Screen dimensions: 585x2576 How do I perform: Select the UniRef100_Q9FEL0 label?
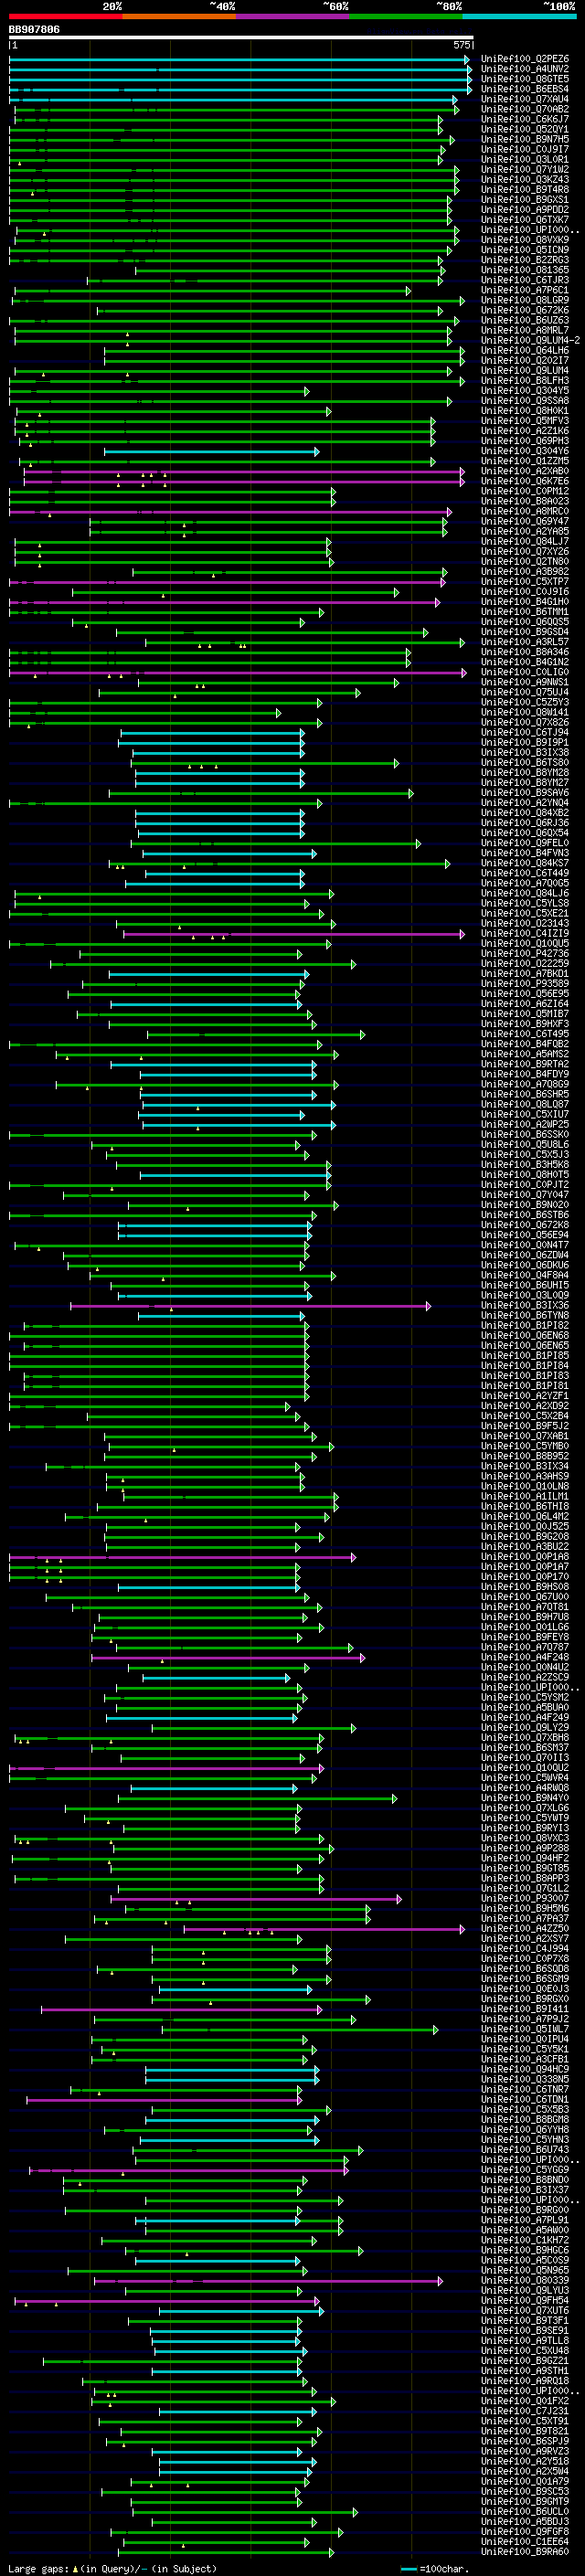(525, 843)
